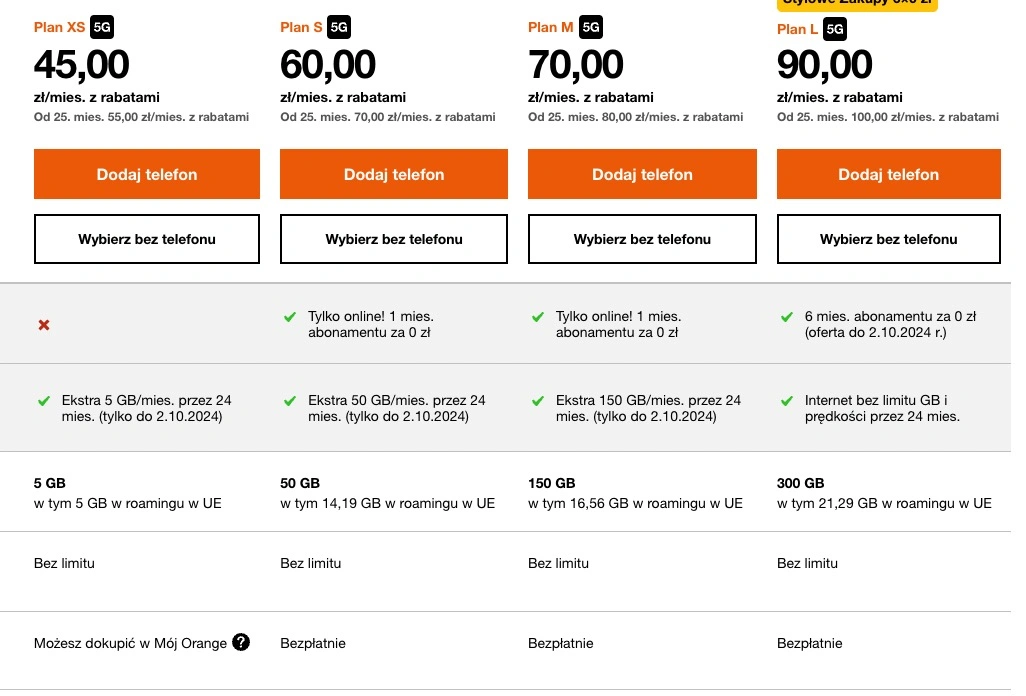Choose Plan S without a phone
The height and width of the screenshot is (696, 1026).
(394, 239)
